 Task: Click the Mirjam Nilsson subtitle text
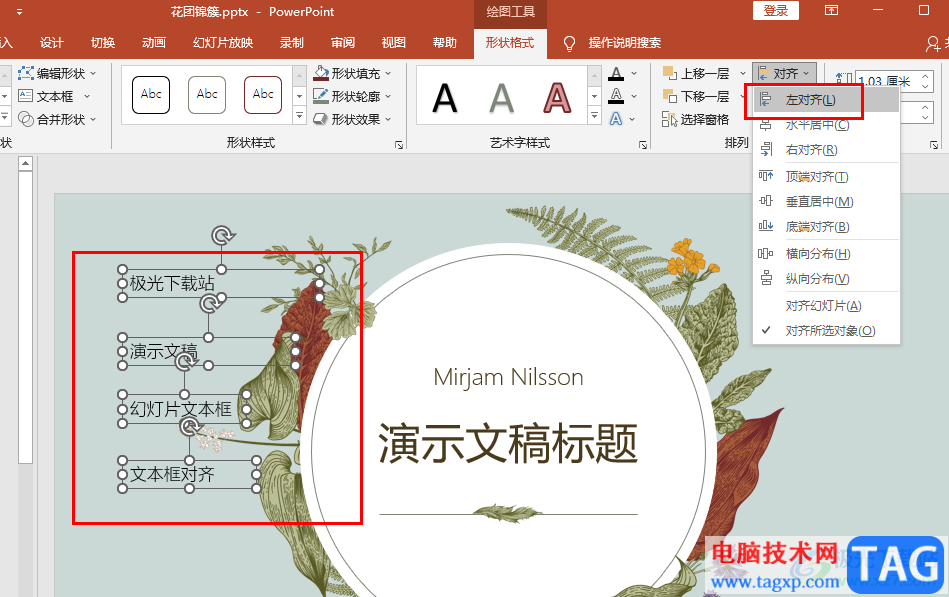tap(508, 377)
